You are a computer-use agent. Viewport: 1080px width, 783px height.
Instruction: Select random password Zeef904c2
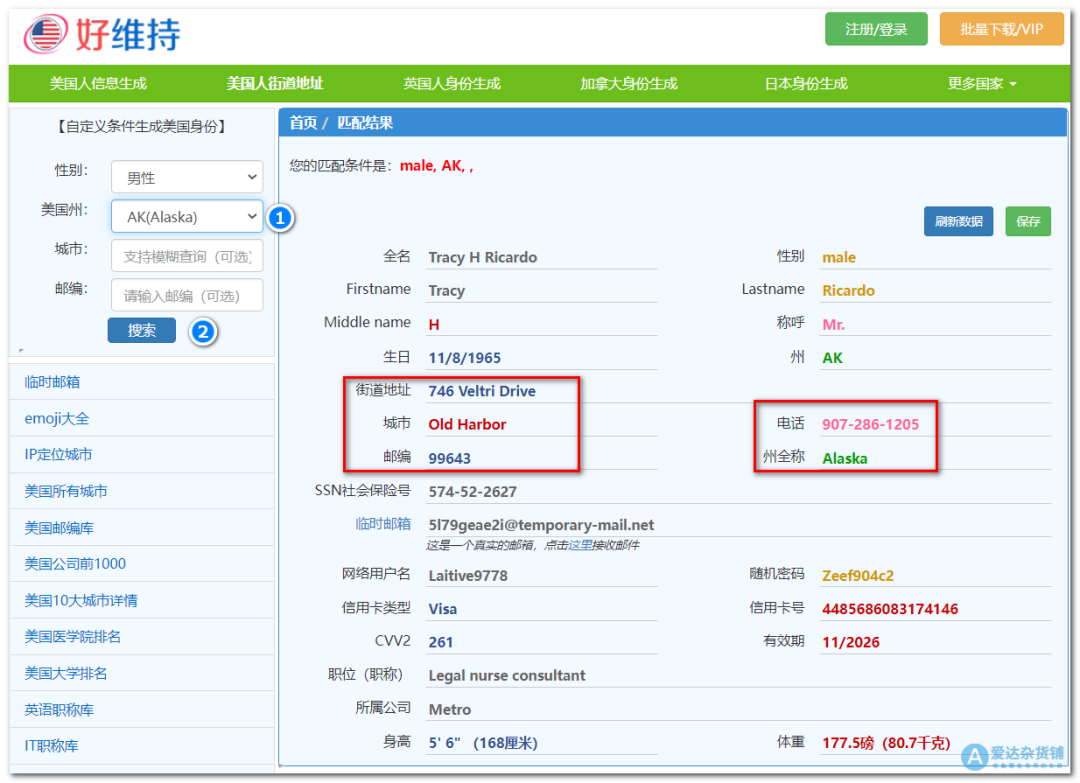(858, 576)
